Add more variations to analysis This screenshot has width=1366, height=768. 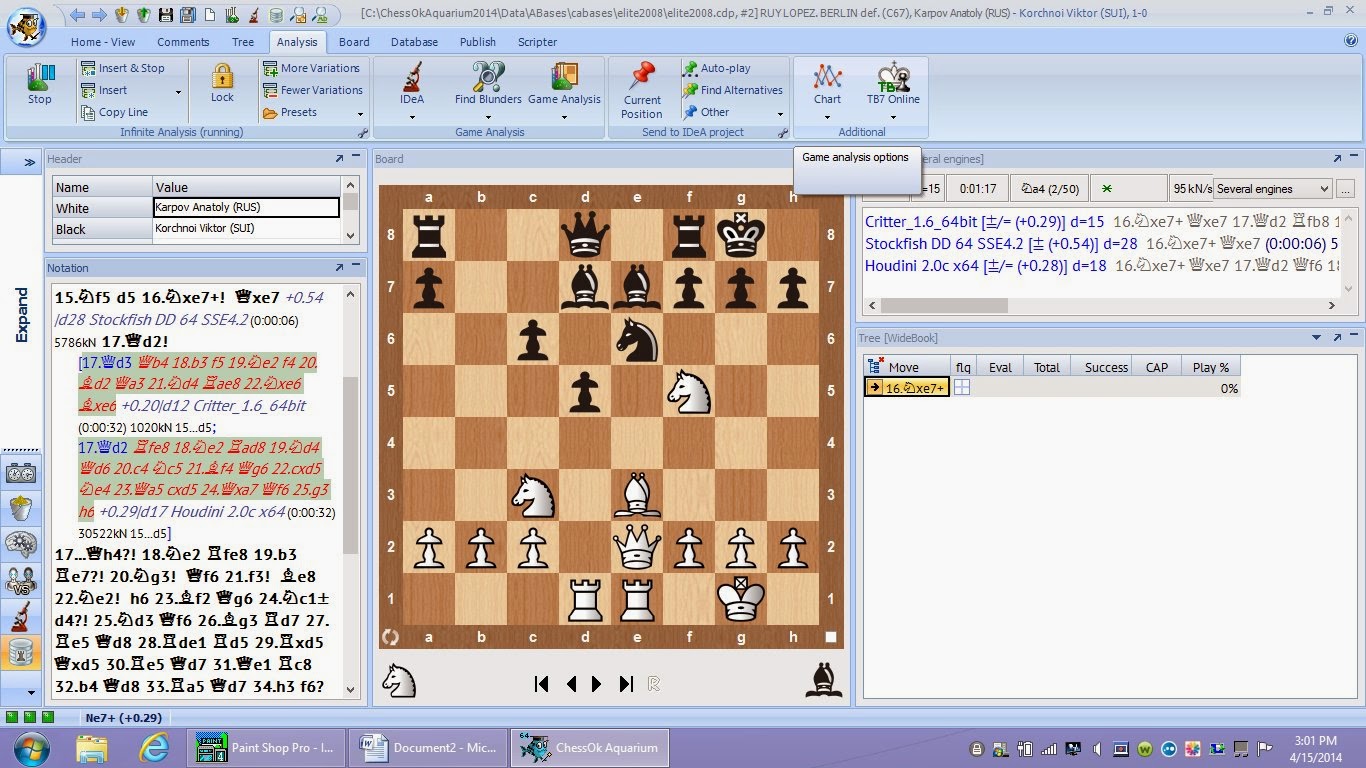312,68
